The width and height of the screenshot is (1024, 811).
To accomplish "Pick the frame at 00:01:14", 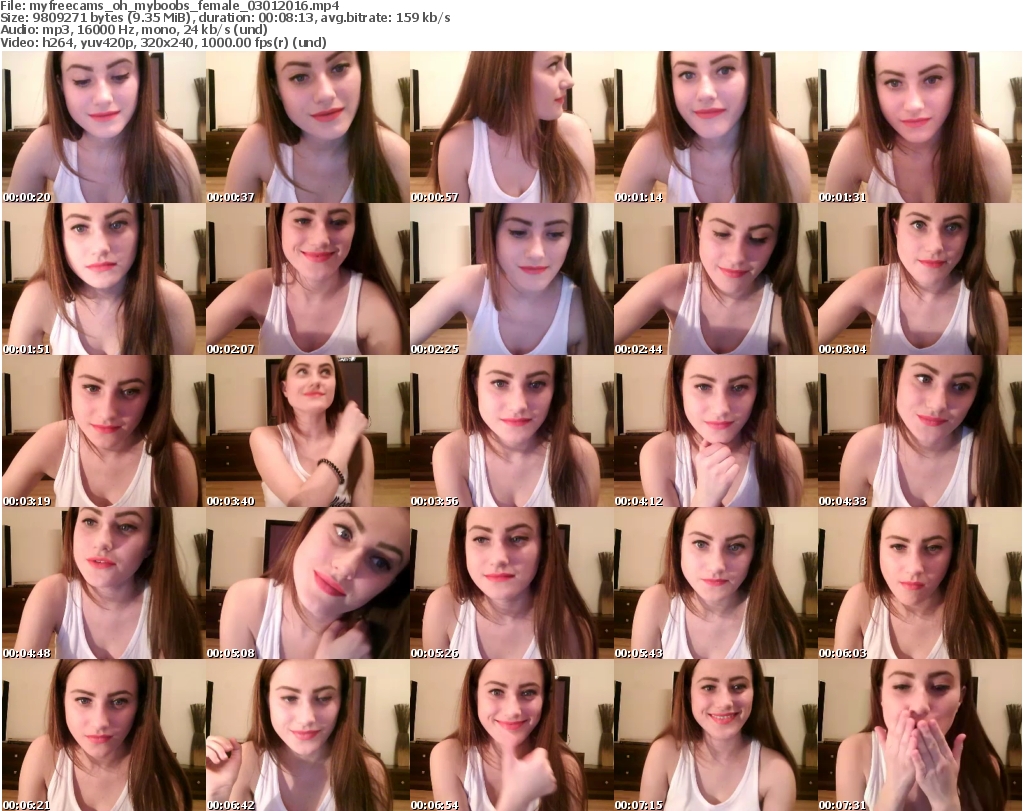I will 716,127.
